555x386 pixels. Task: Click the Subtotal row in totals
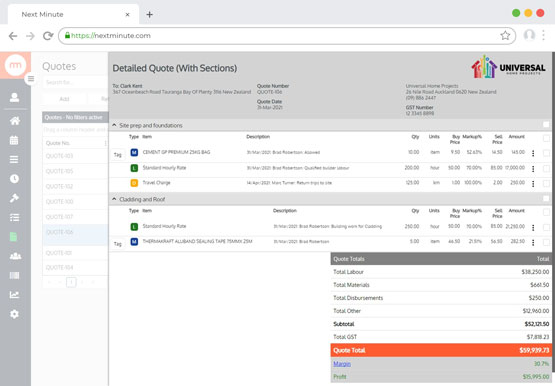[441, 324]
